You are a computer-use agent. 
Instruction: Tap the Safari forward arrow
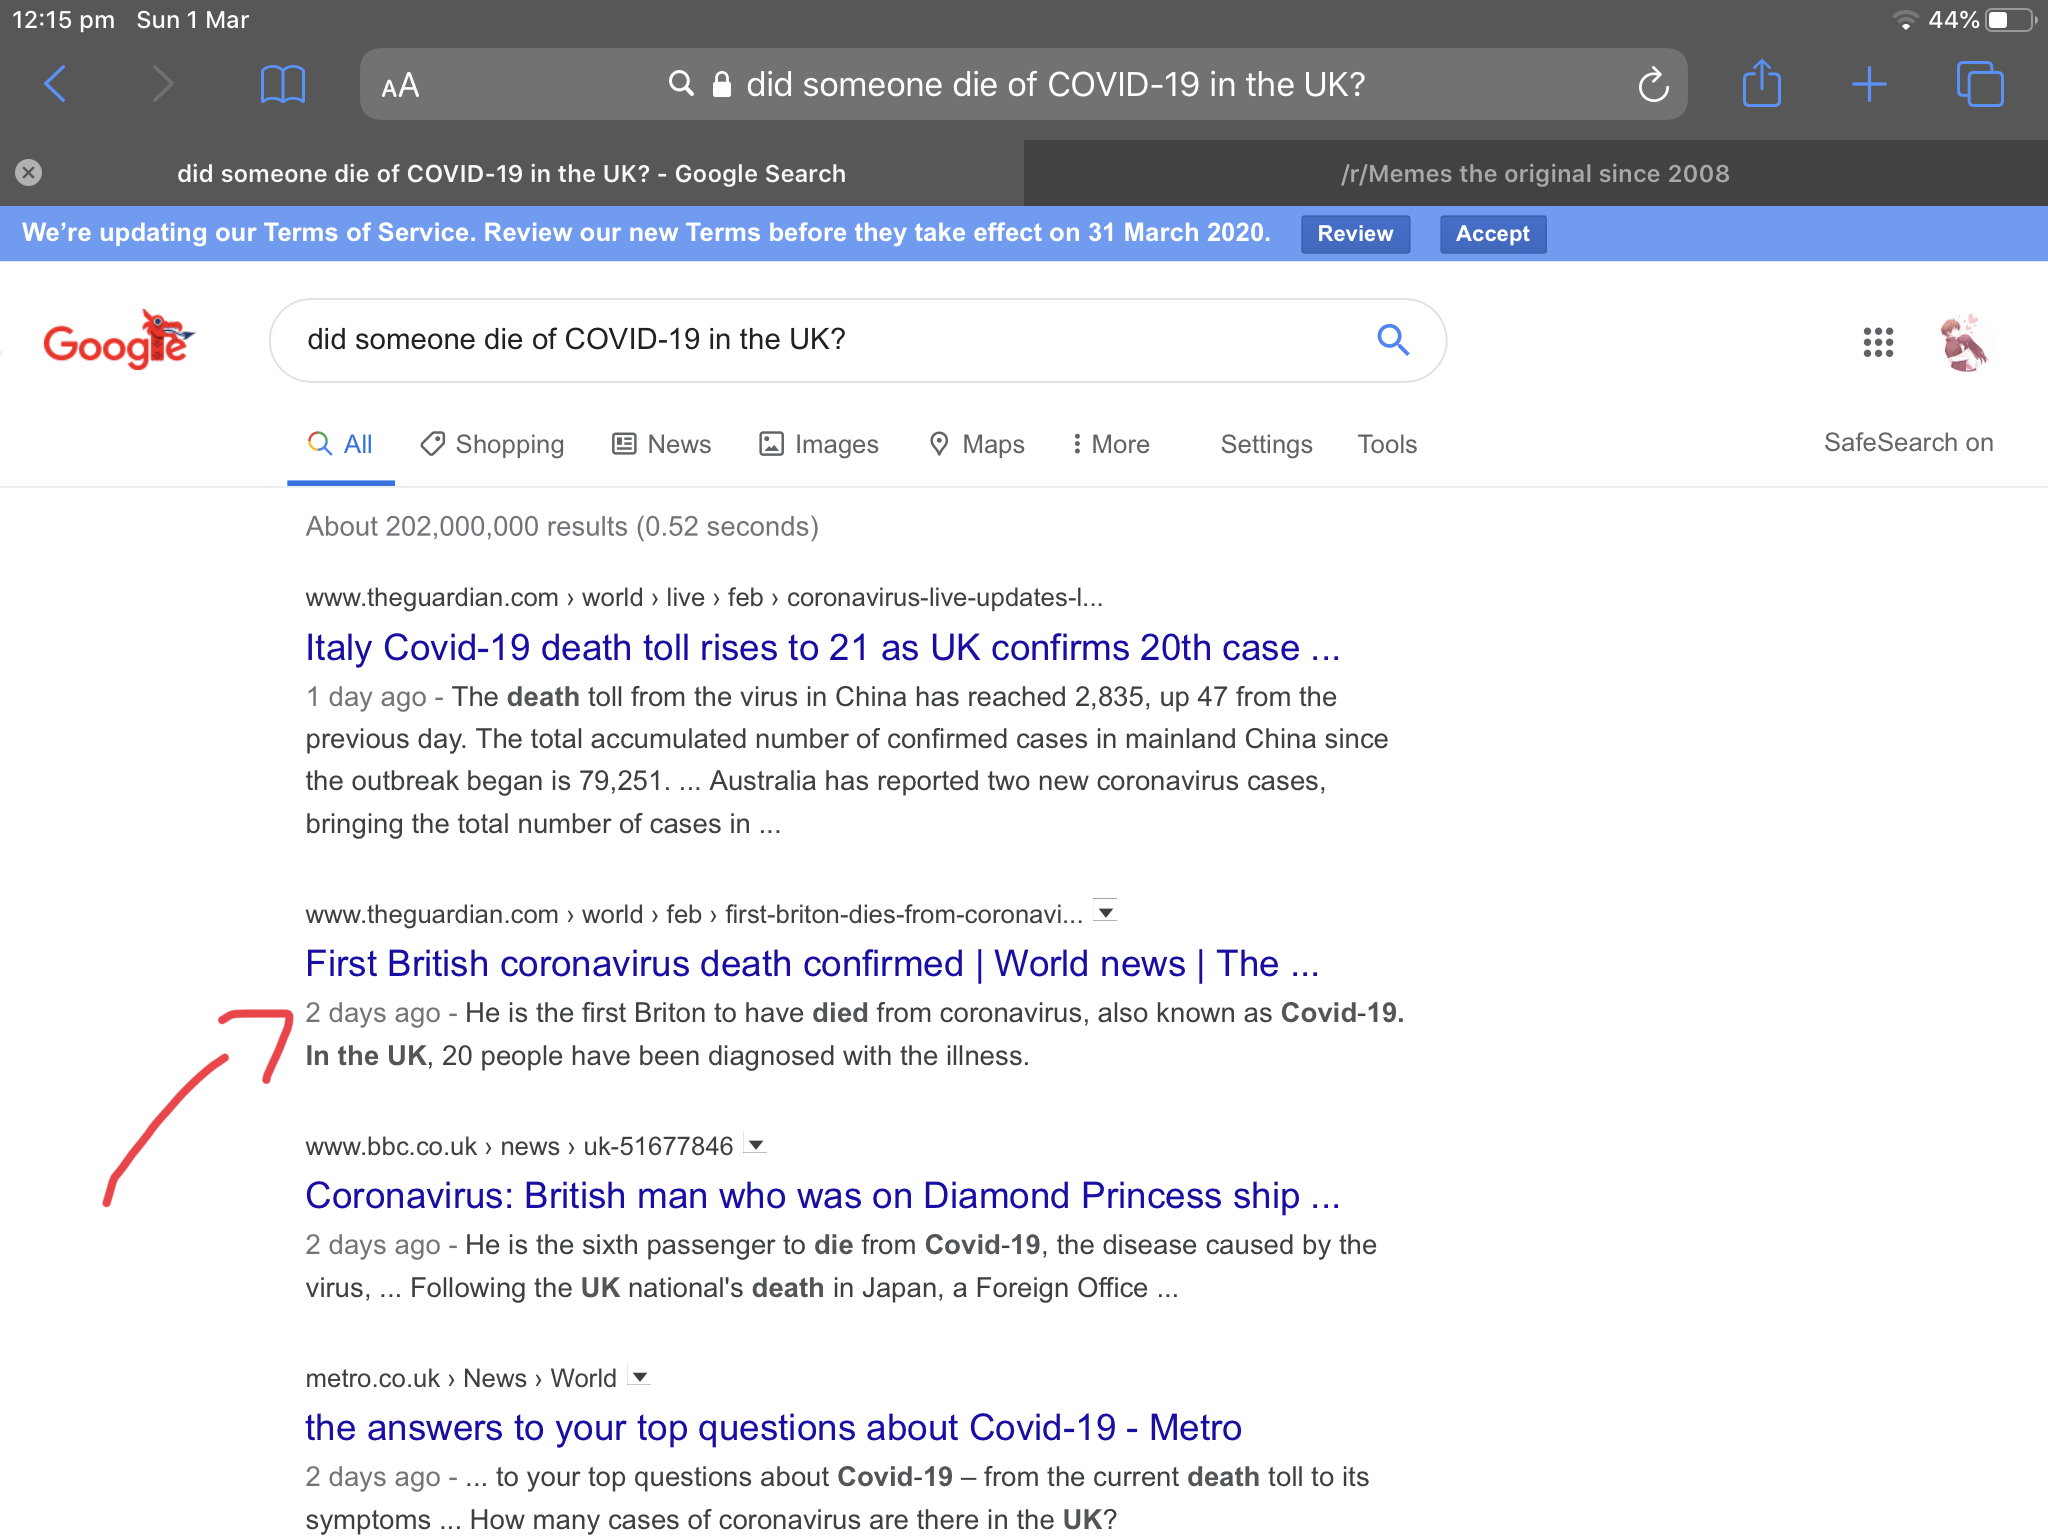pos(162,84)
